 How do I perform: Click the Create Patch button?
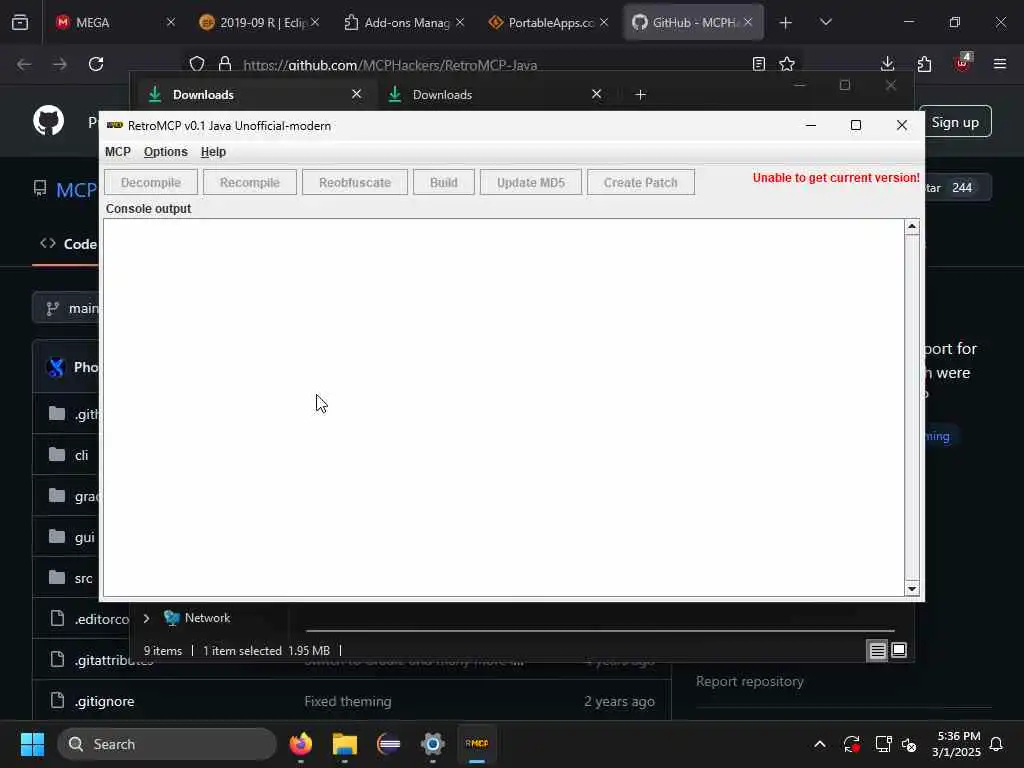point(640,182)
